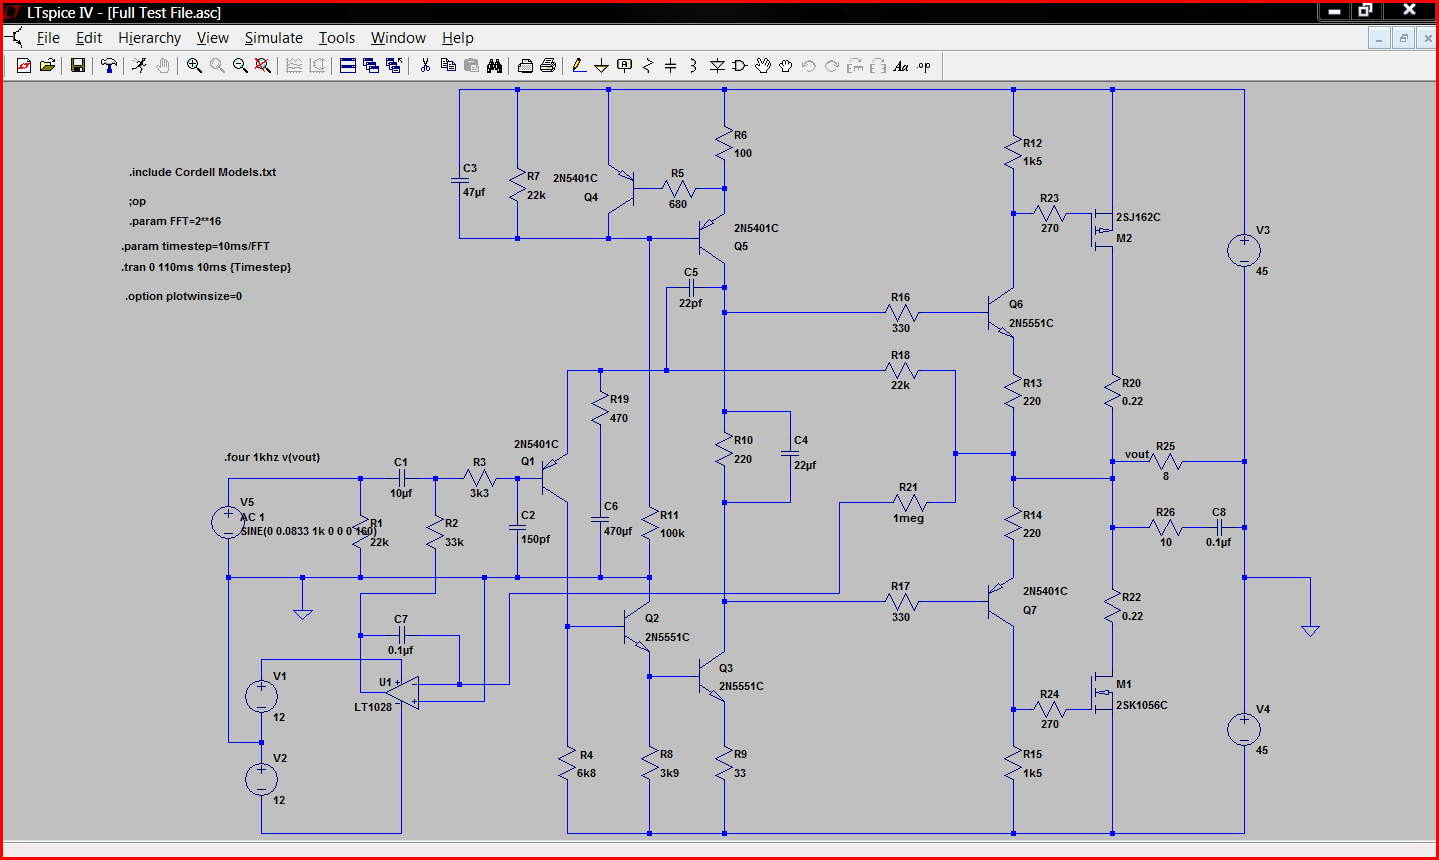Add SPICE directive with .op icon
This screenshot has height=860, width=1439.
click(x=924, y=66)
